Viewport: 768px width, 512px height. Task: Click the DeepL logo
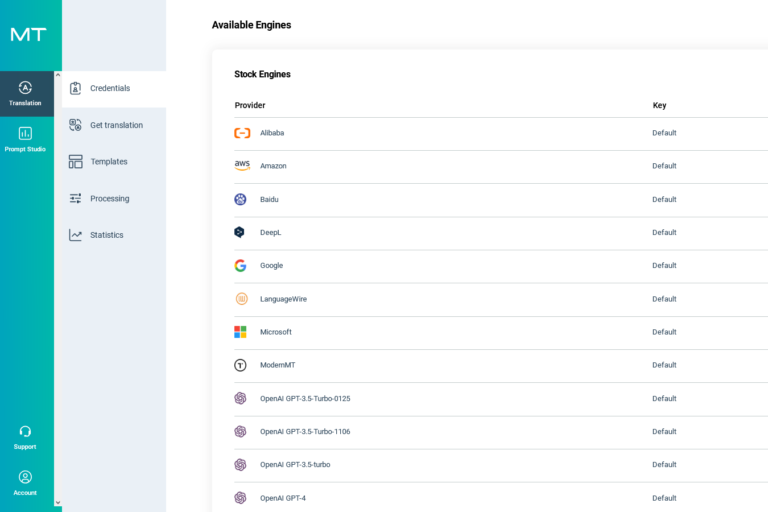(x=239, y=232)
